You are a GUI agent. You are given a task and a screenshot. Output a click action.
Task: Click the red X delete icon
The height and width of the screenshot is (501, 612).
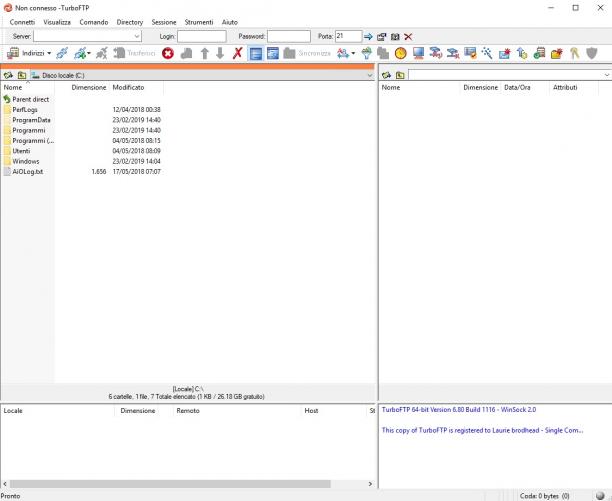pos(238,53)
